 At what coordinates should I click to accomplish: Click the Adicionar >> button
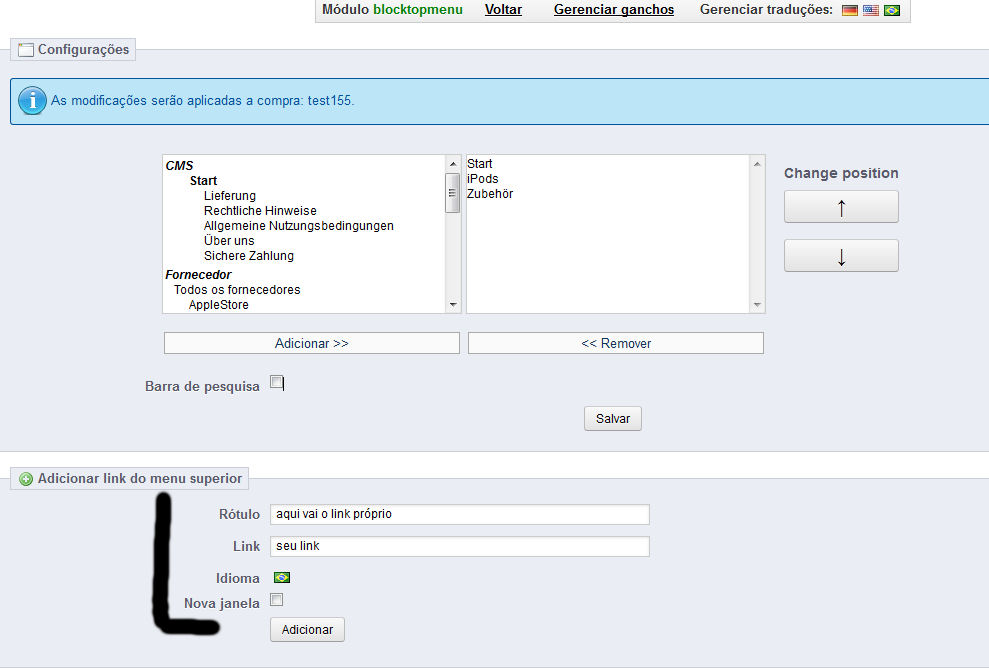pos(312,343)
